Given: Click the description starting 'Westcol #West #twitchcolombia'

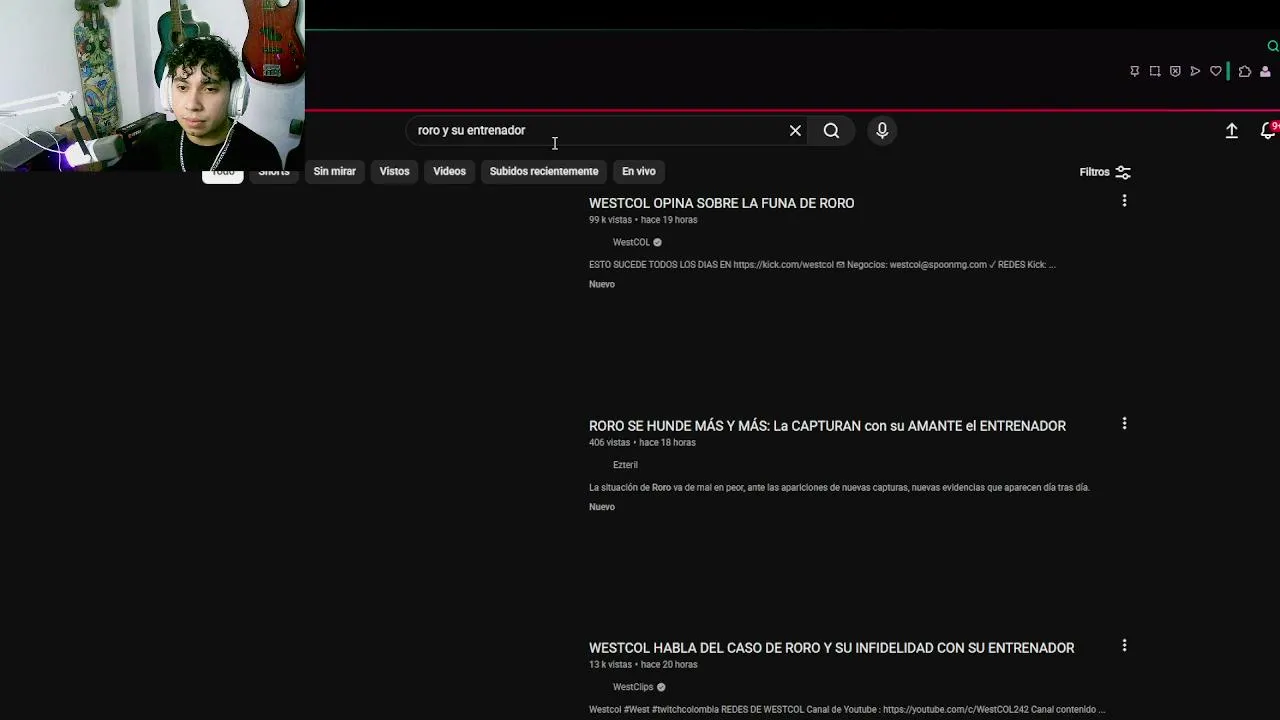Looking at the screenshot, I should [847, 710].
